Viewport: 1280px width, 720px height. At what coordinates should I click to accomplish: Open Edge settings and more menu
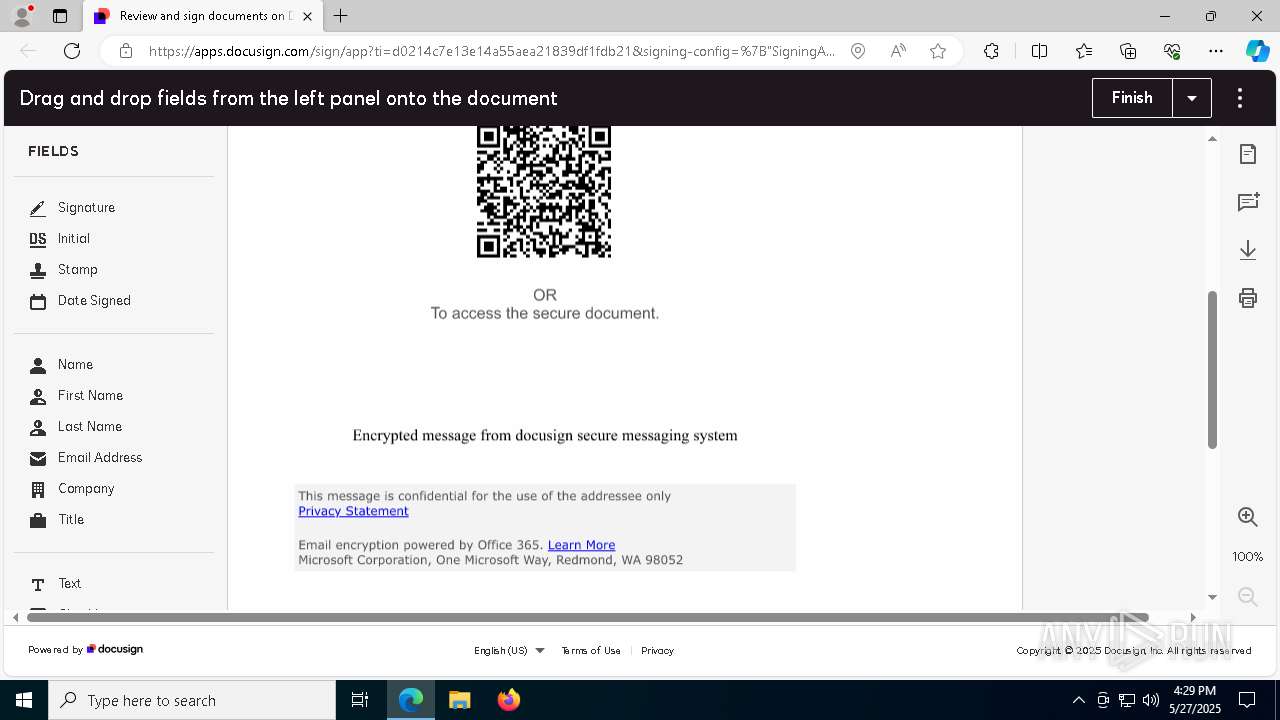point(1216,51)
